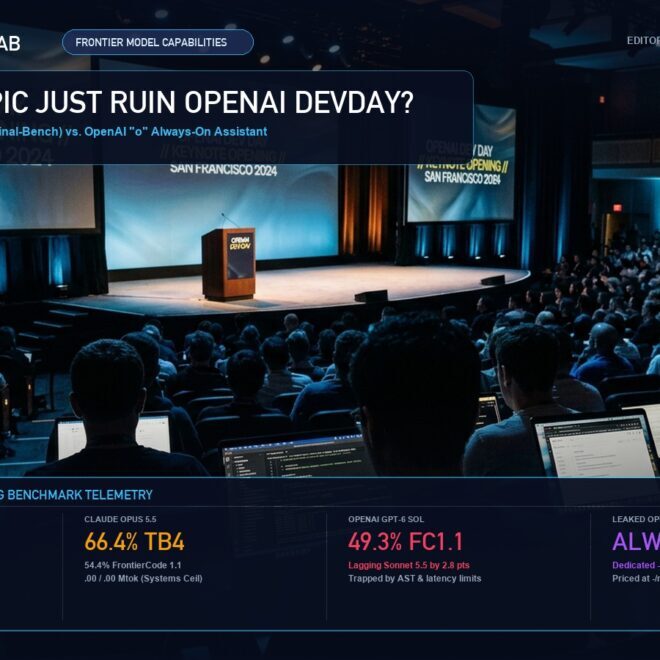Screen dimensions: 660x660
Task: Click the 'CLAUDE OPUS 5.5' card label
Action: pyautogui.click(x=120, y=519)
